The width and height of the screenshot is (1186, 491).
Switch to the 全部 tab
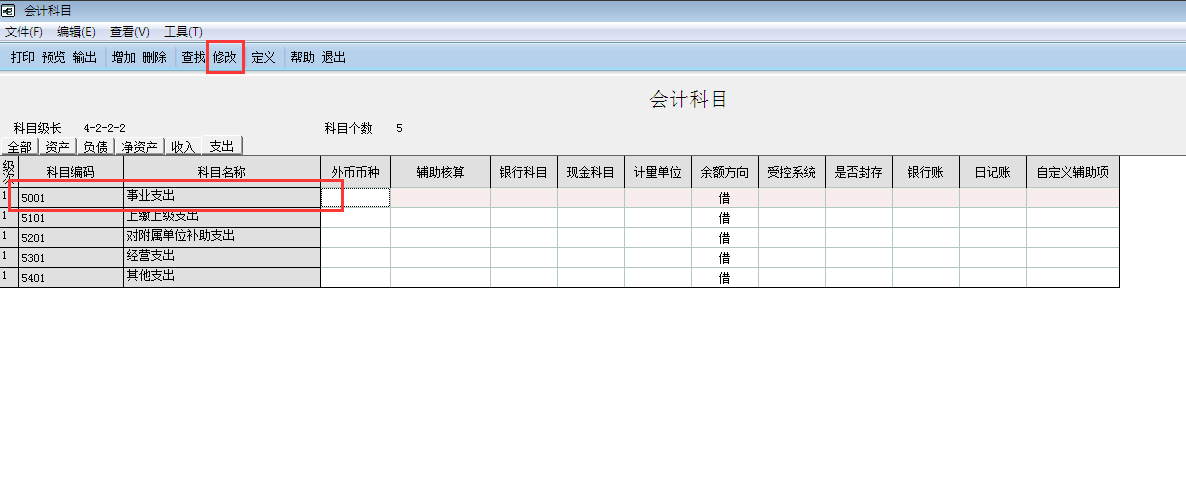[x=19, y=147]
